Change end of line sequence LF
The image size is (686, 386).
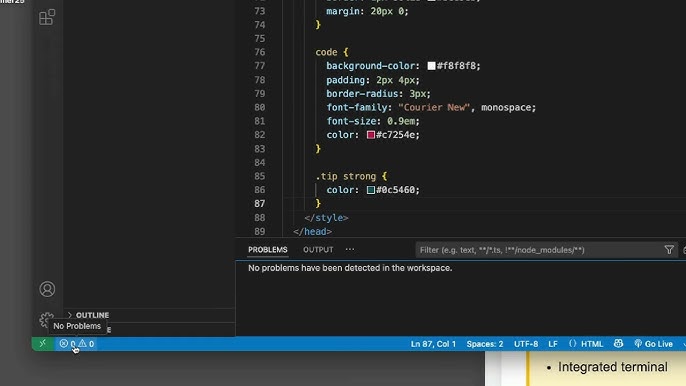pyautogui.click(x=553, y=344)
